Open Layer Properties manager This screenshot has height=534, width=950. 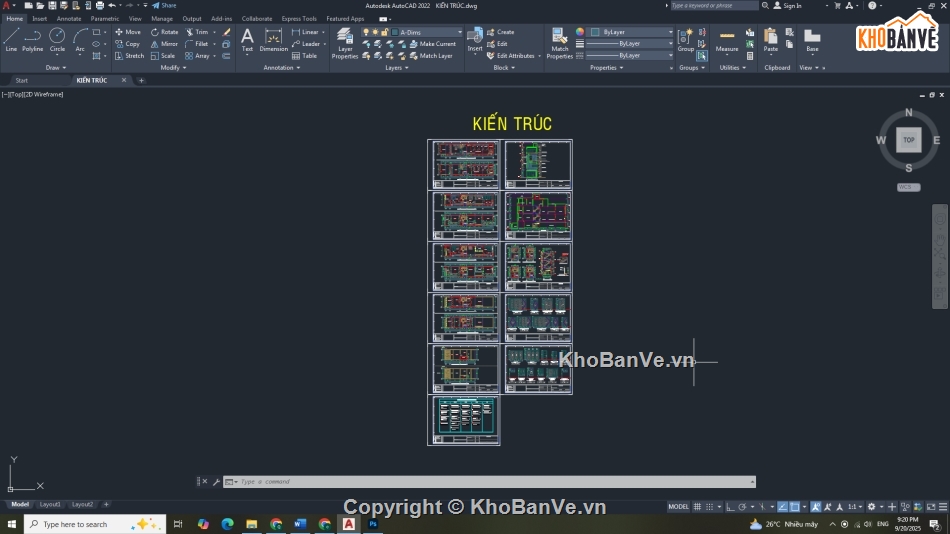coord(345,43)
